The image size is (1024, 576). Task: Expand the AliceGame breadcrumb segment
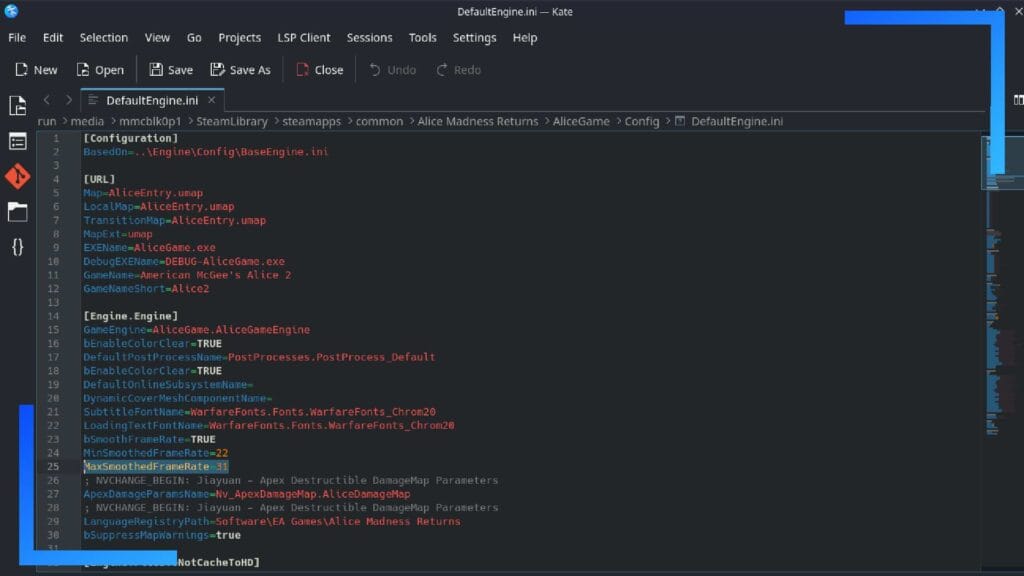(x=581, y=121)
